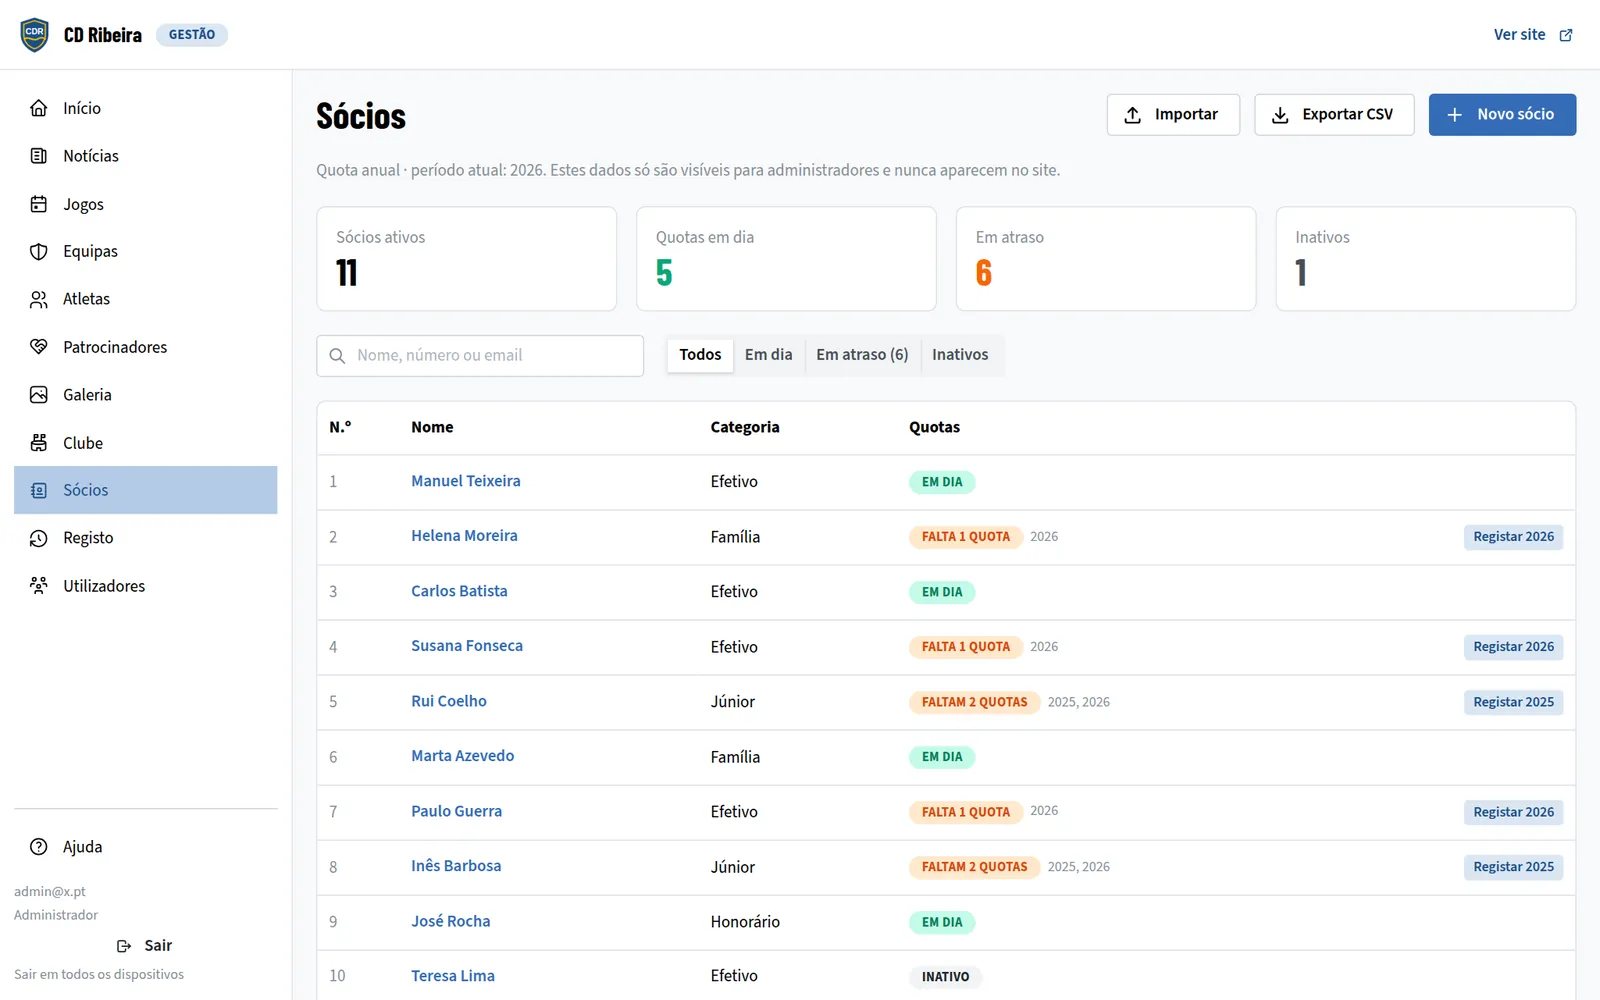
Task: Click the Nome column header
Action: click(432, 427)
